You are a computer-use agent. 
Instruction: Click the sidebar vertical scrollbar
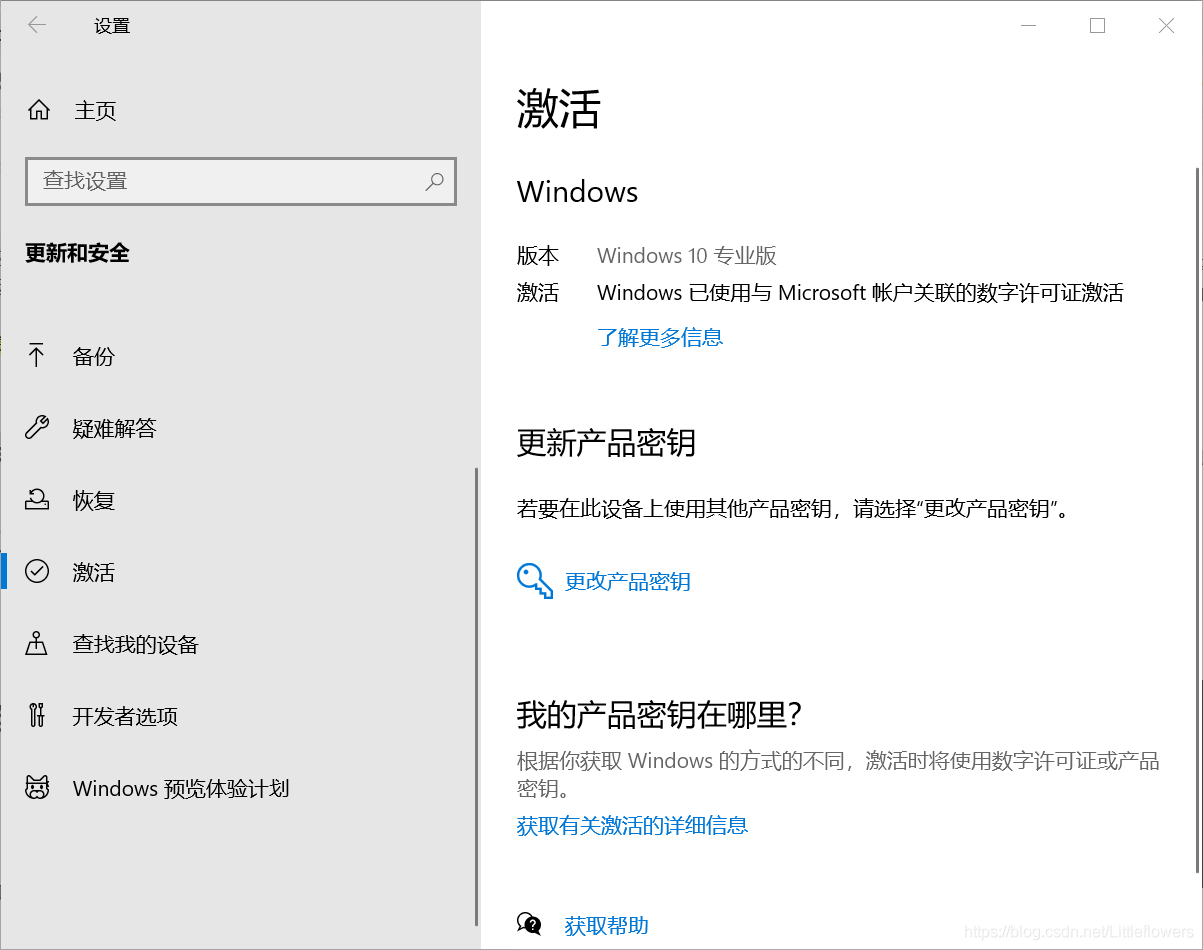coord(476,698)
